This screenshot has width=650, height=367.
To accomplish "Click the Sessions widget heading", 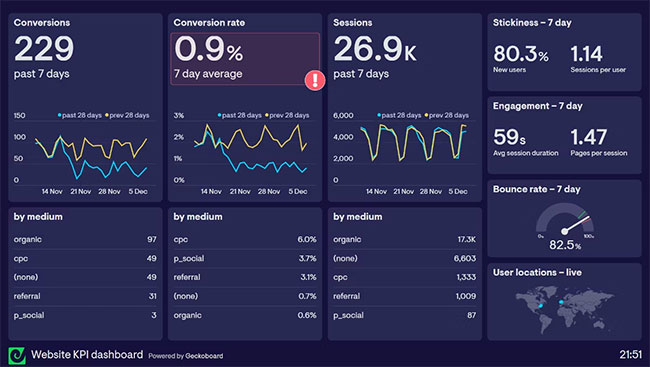I will click(x=352, y=23).
